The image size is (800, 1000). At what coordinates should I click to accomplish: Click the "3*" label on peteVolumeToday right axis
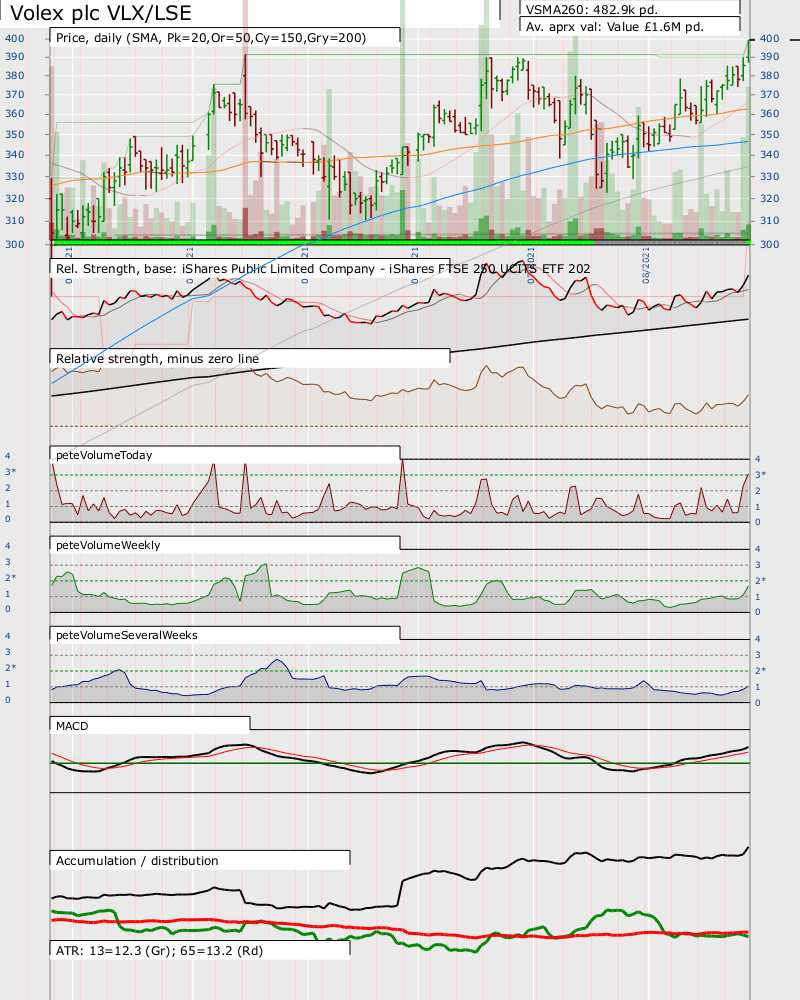pyautogui.click(x=760, y=474)
